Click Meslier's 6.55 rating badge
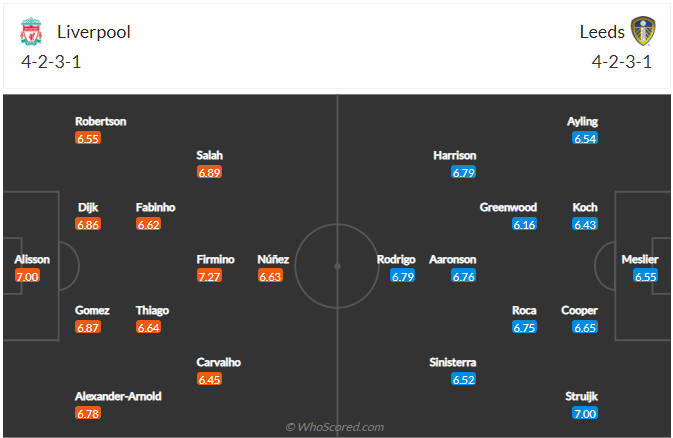Image resolution: width=673 pixels, height=438 pixels. [646, 276]
